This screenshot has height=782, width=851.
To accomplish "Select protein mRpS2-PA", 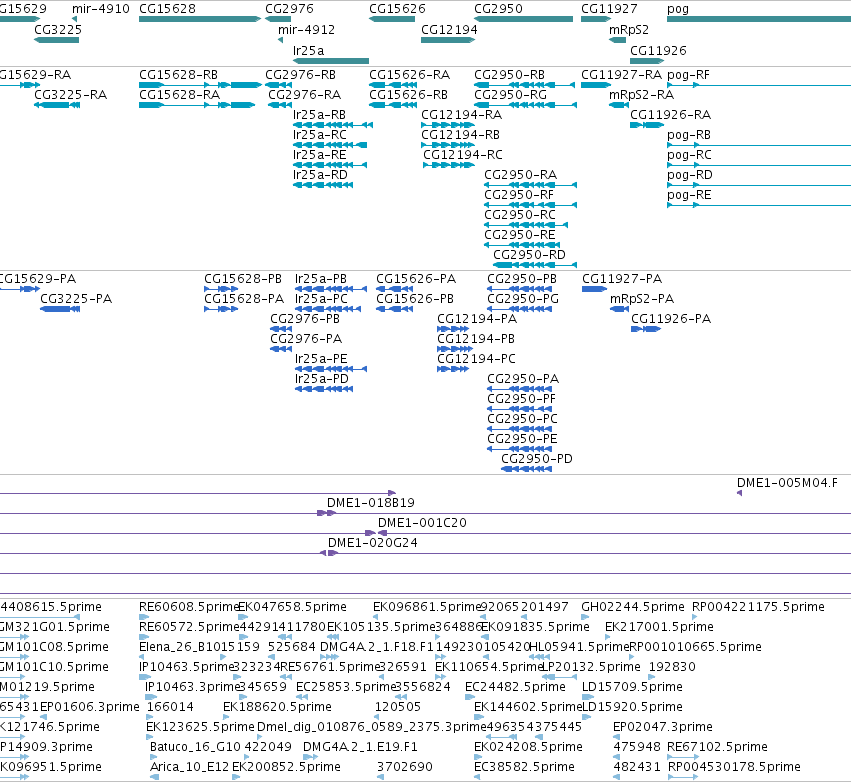I will coord(642,299).
